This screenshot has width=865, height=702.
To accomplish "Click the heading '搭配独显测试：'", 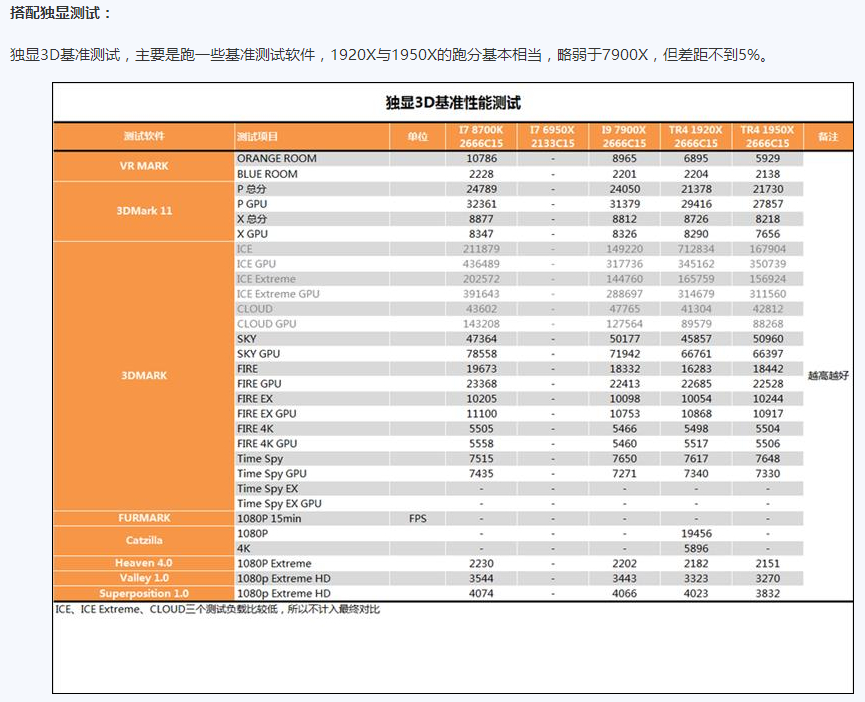I will tap(60, 13).
